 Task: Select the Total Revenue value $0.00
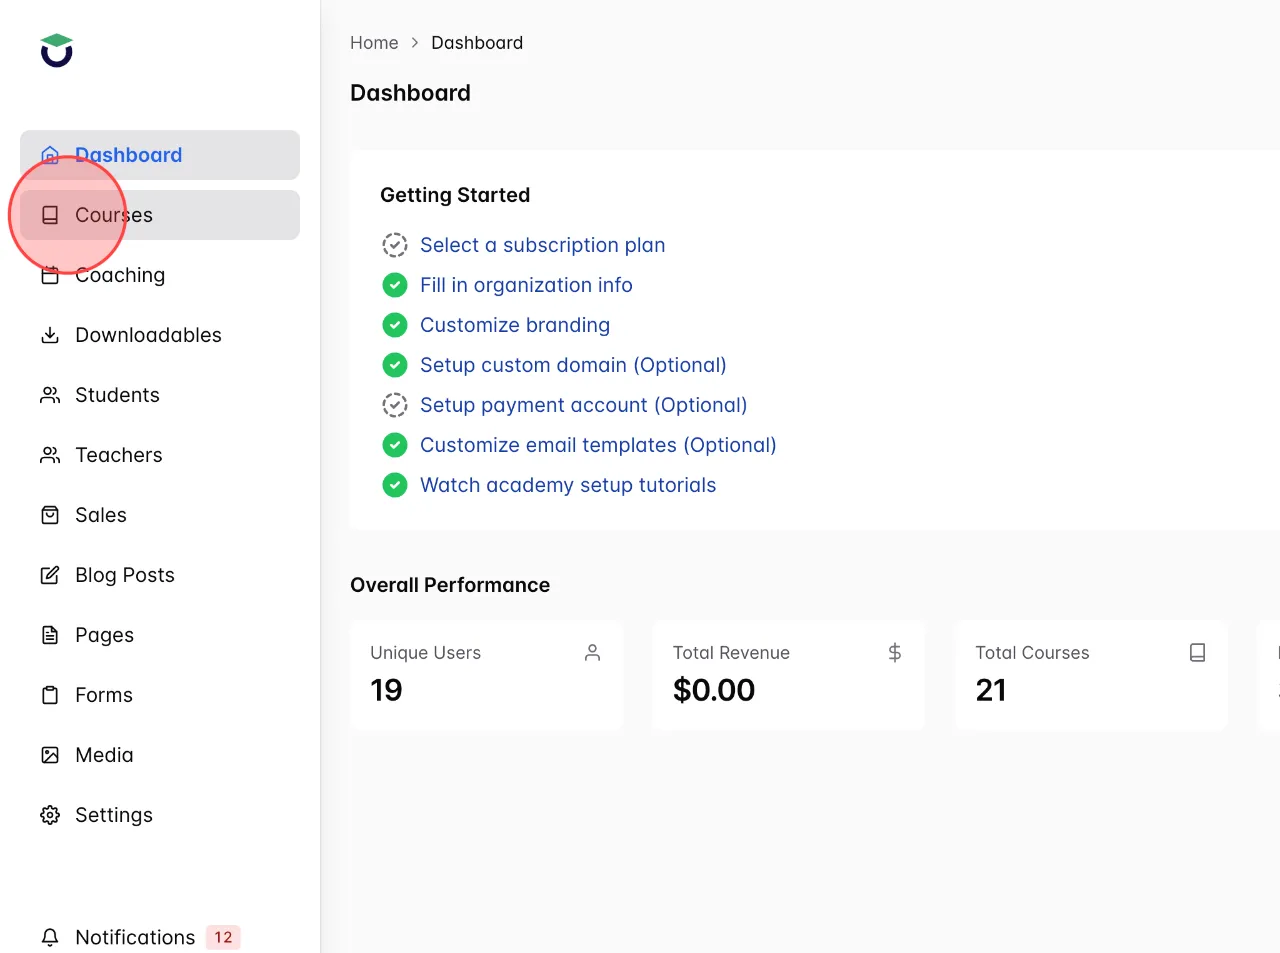(714, 690)
